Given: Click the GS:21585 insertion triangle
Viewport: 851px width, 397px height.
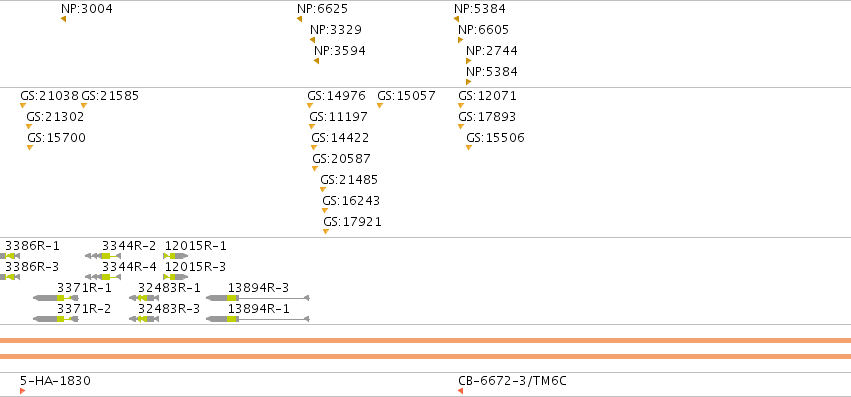Looking at the screenshot, I should pyautogui.click(x=84, y=105).
